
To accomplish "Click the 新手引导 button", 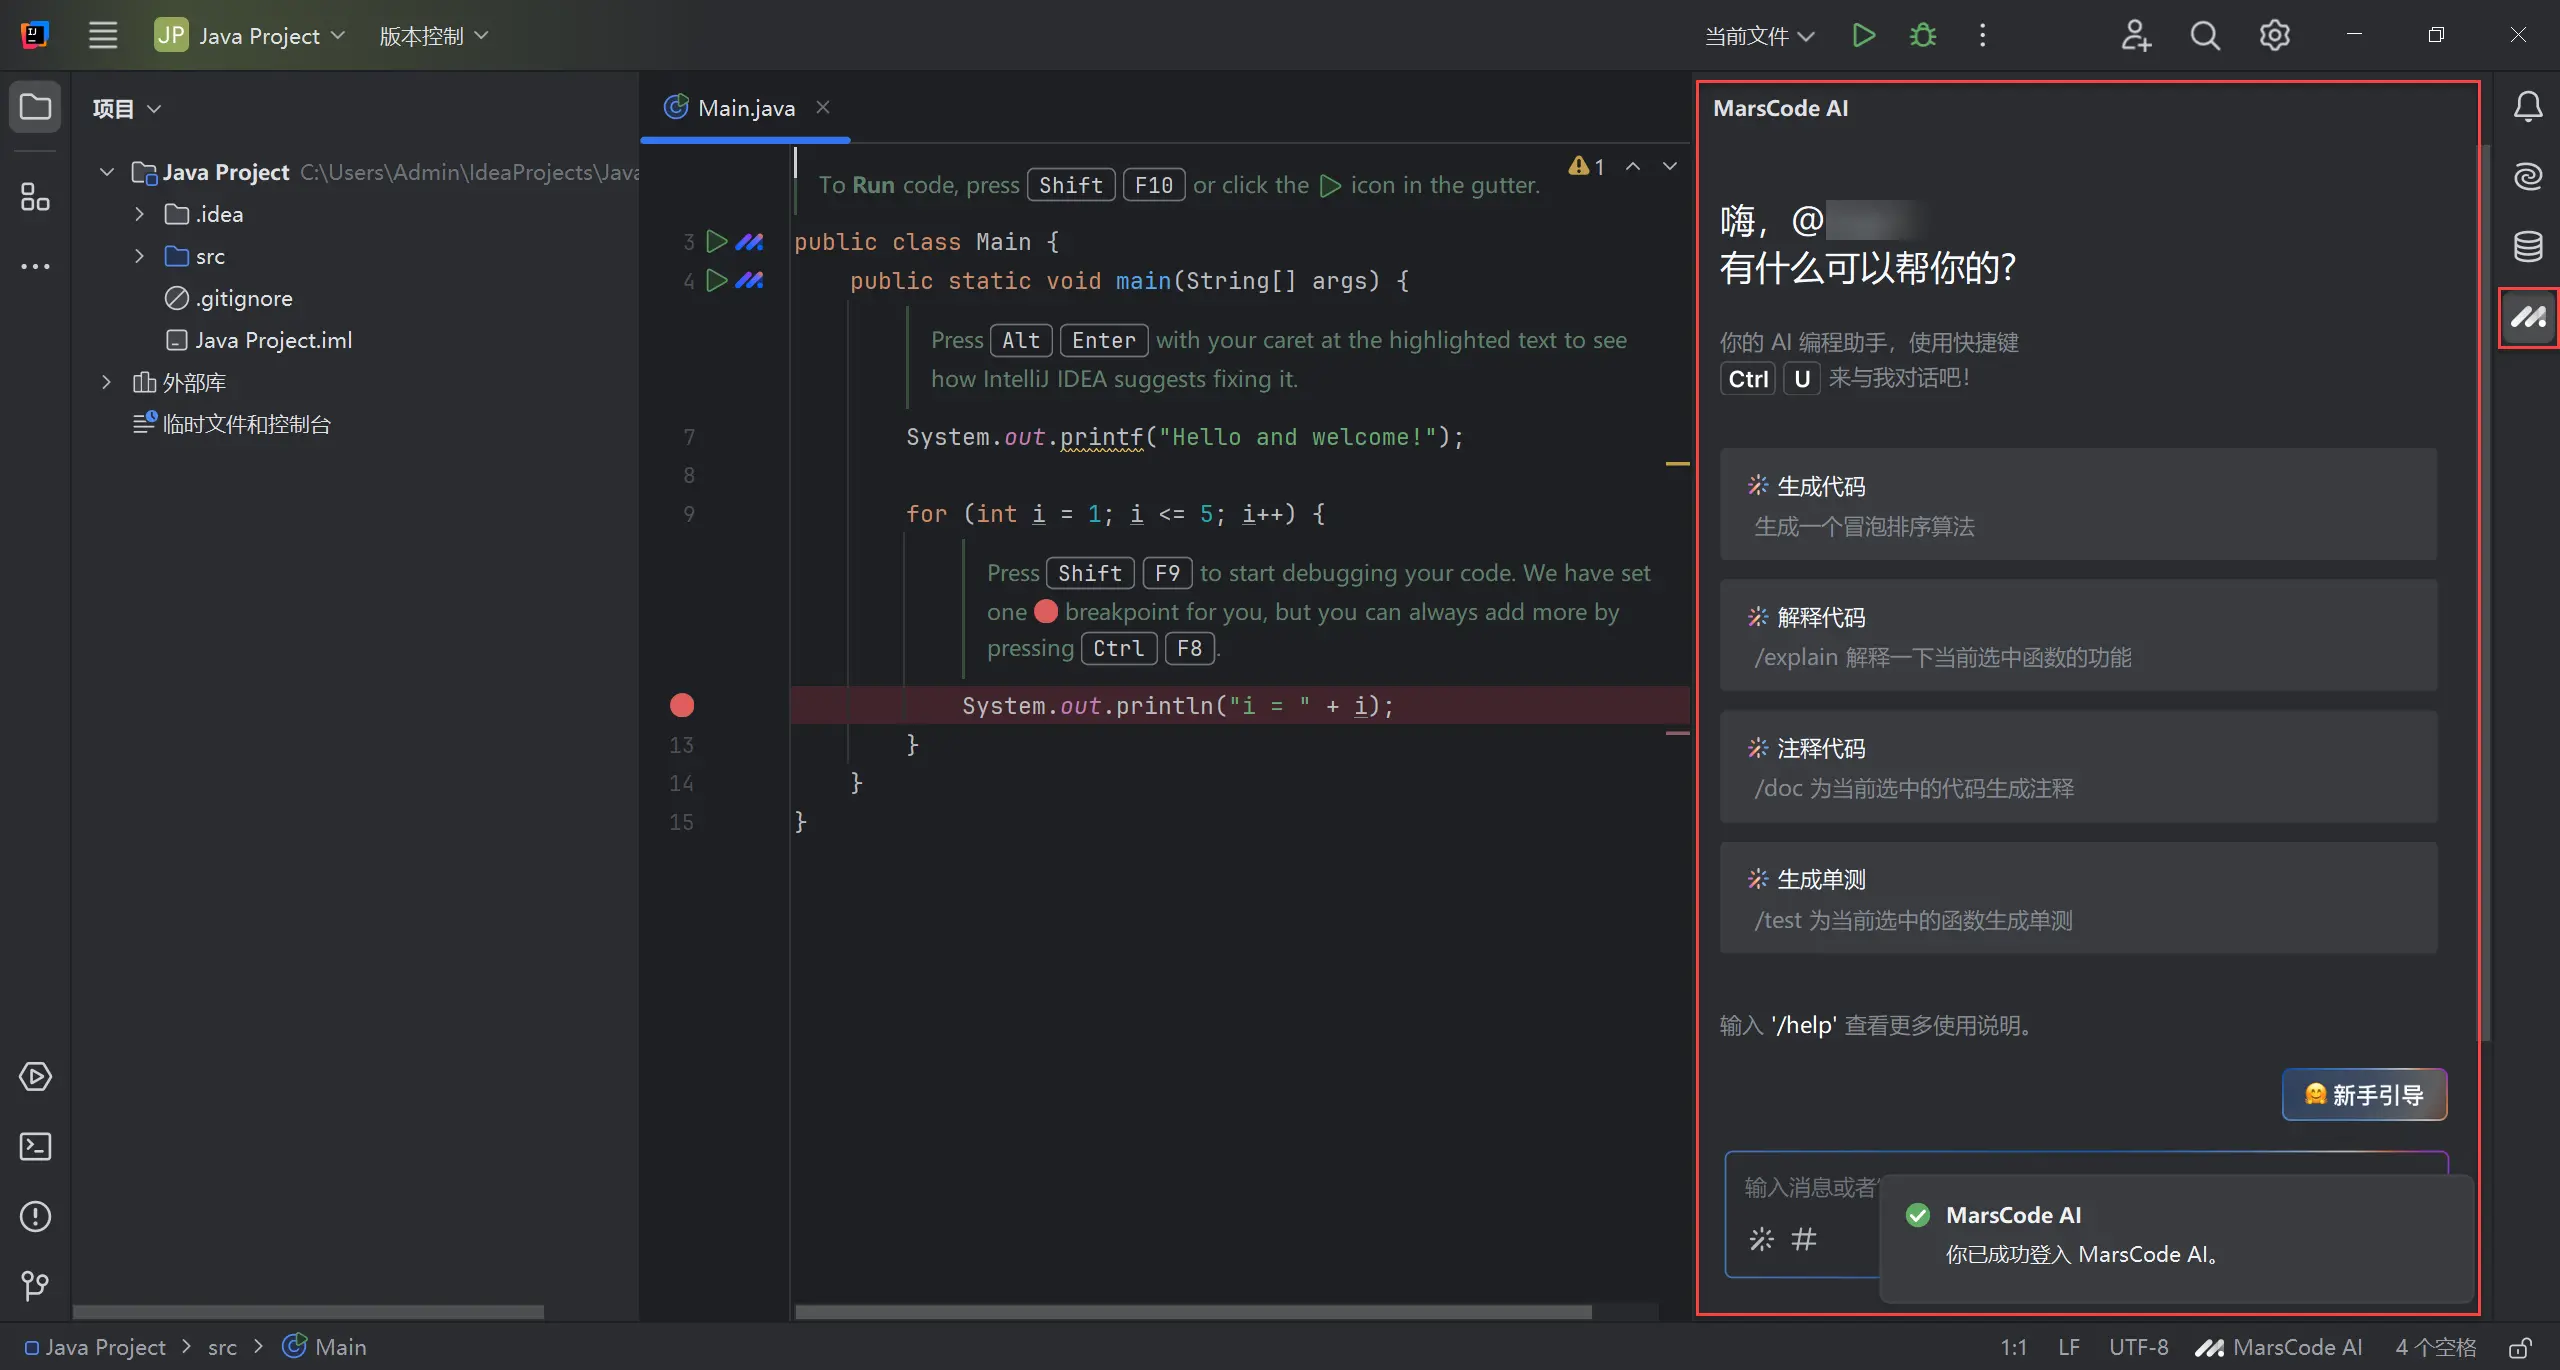I will (2364, 1095).
